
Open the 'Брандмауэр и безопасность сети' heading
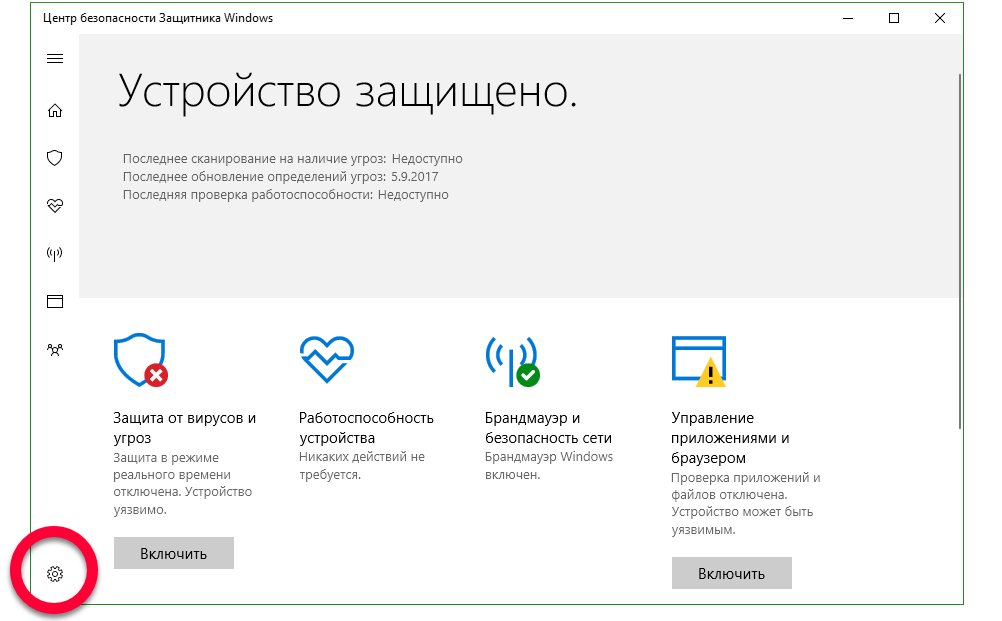click(x=548, y=428)
